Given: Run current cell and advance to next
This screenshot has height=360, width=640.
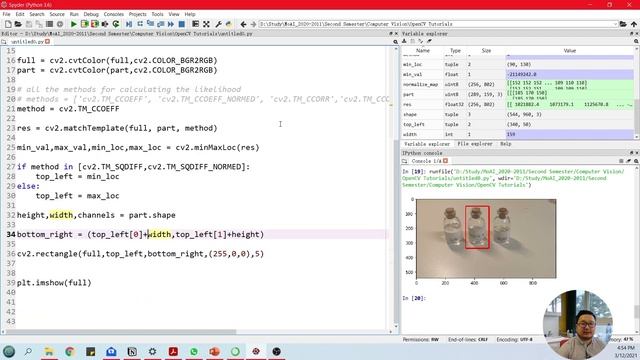Looking at the screenshot, I should point(95,24).
